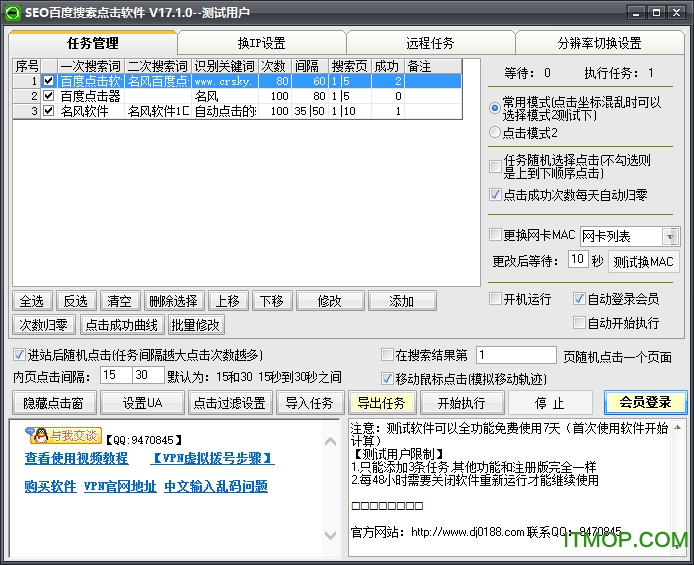The height and width of the screenshot is (565, 694).
Task: Toggle the 自动登录会员 checkbox
Action: coord(579,299)
